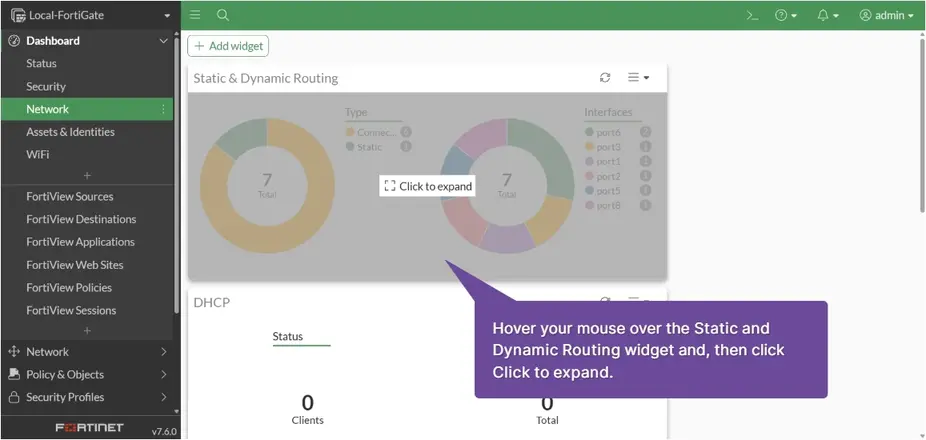Select the port8 interface legend entry

[x=618, y=206]
